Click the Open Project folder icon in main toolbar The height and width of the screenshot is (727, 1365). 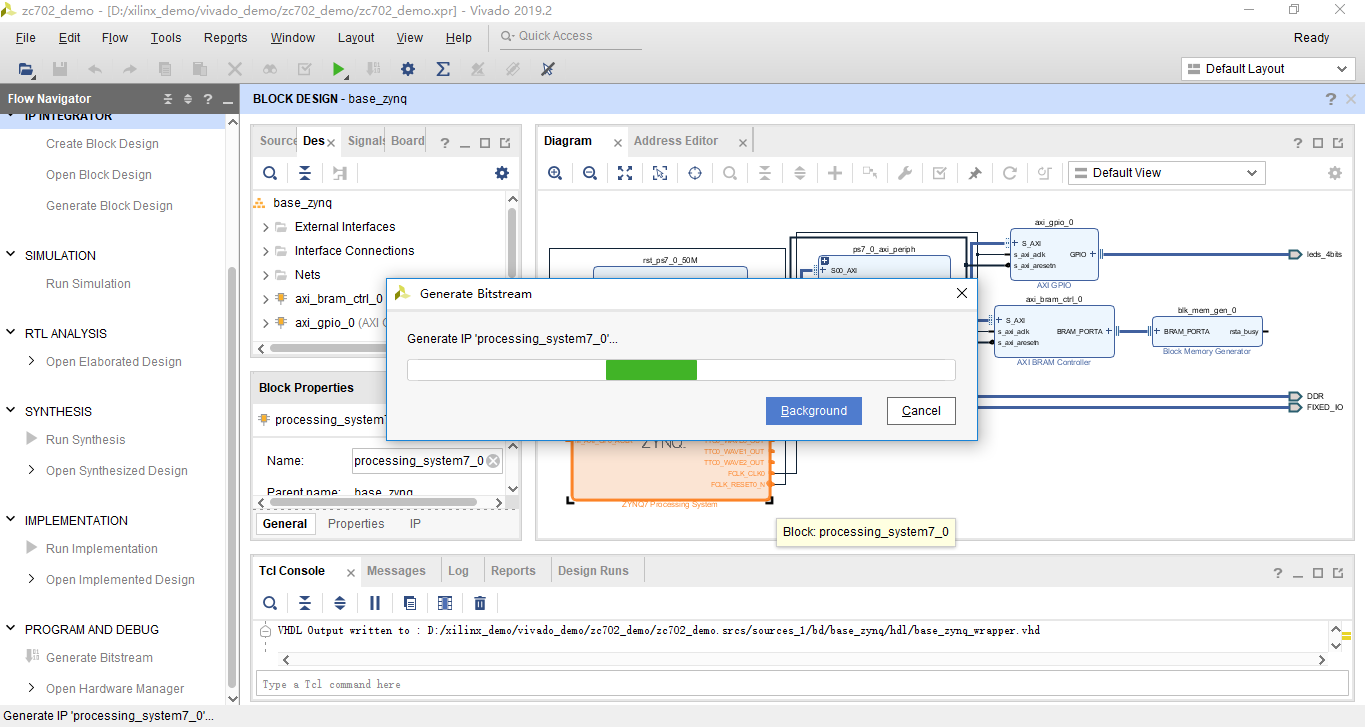(26, 69)
